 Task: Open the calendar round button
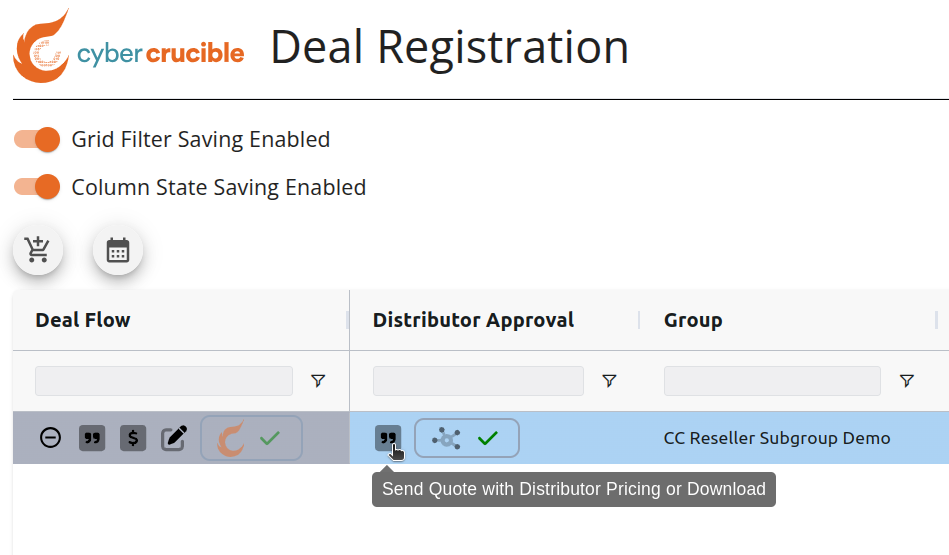pos(118,250)
